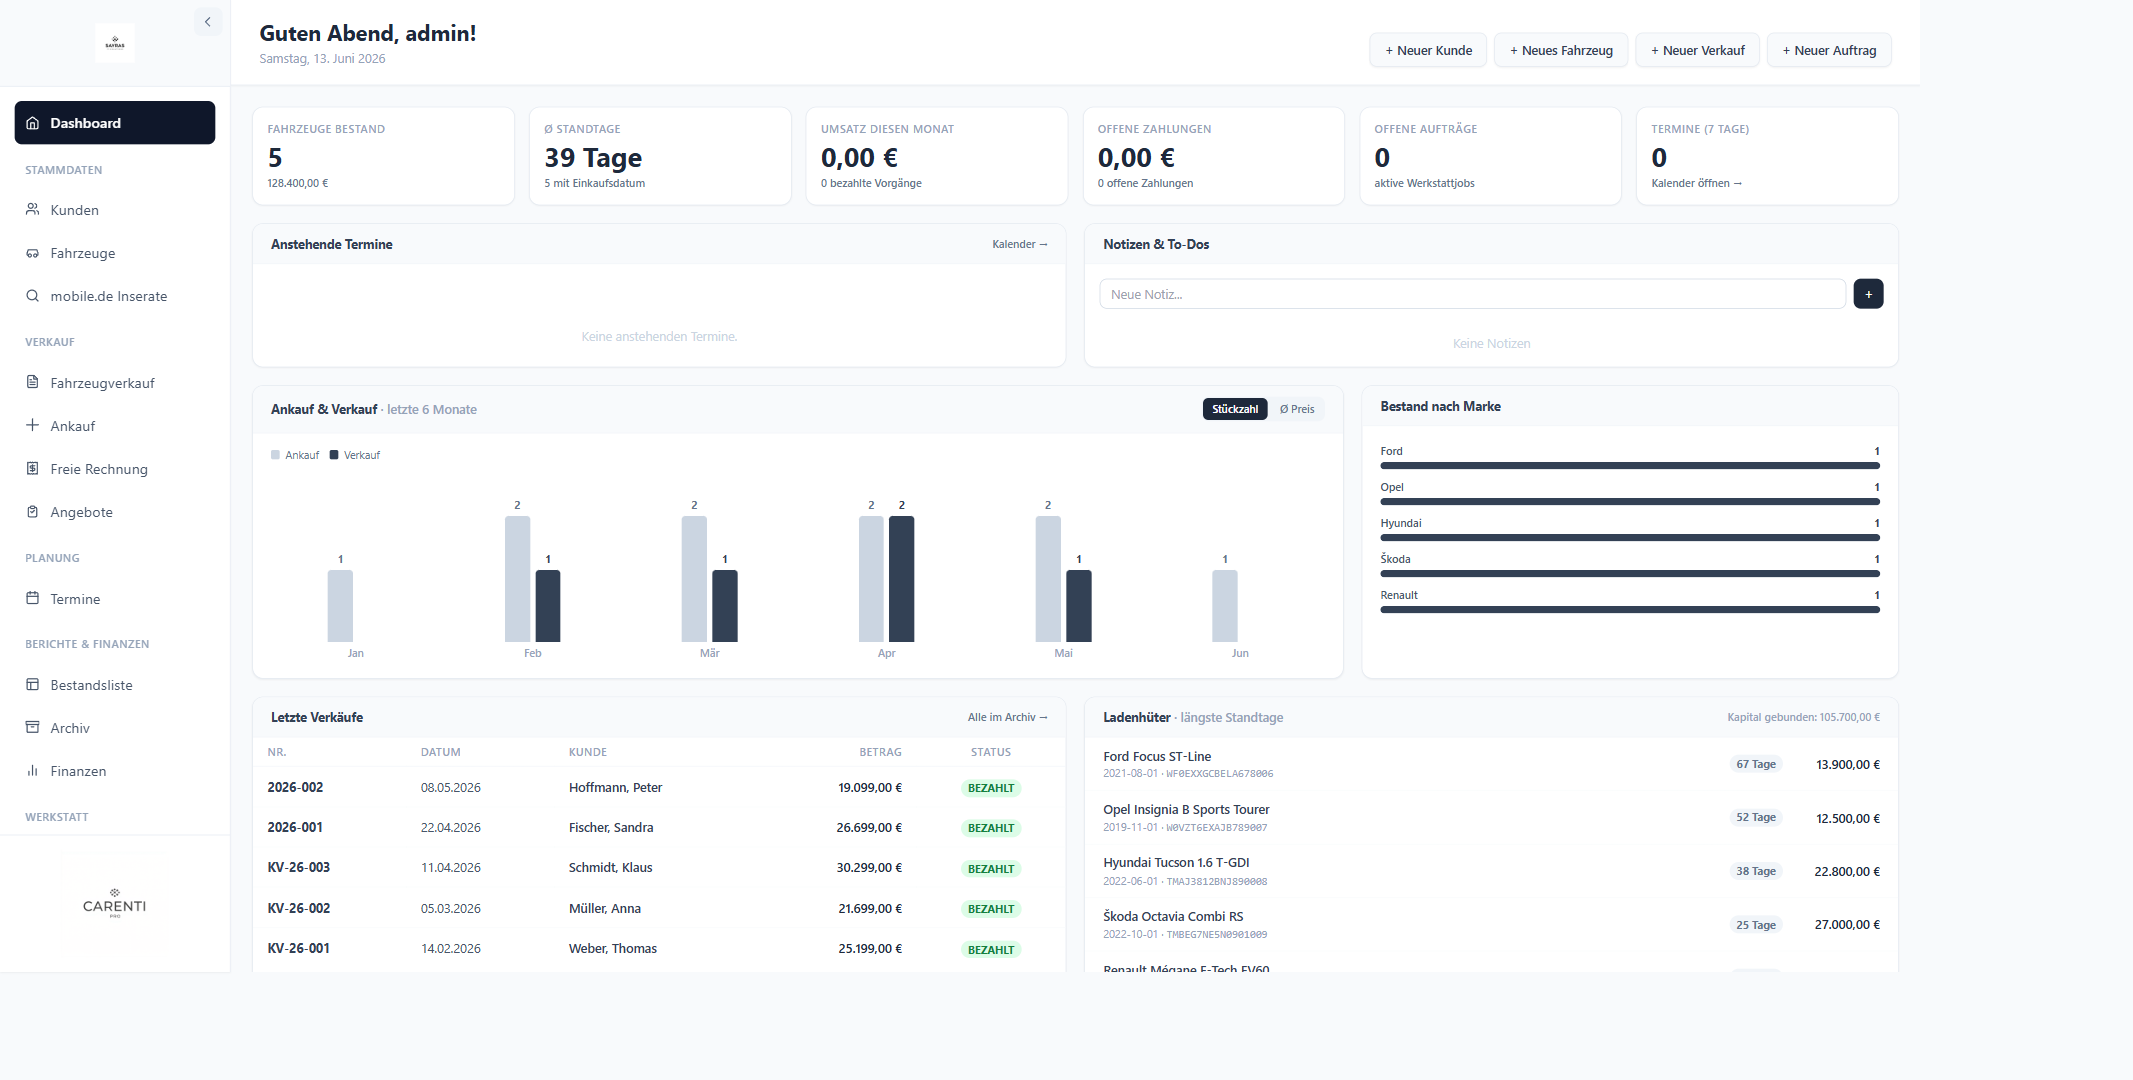Click customer Müller, Anna
Screen dimensions: 2133x1080
[x=605, y=909]
